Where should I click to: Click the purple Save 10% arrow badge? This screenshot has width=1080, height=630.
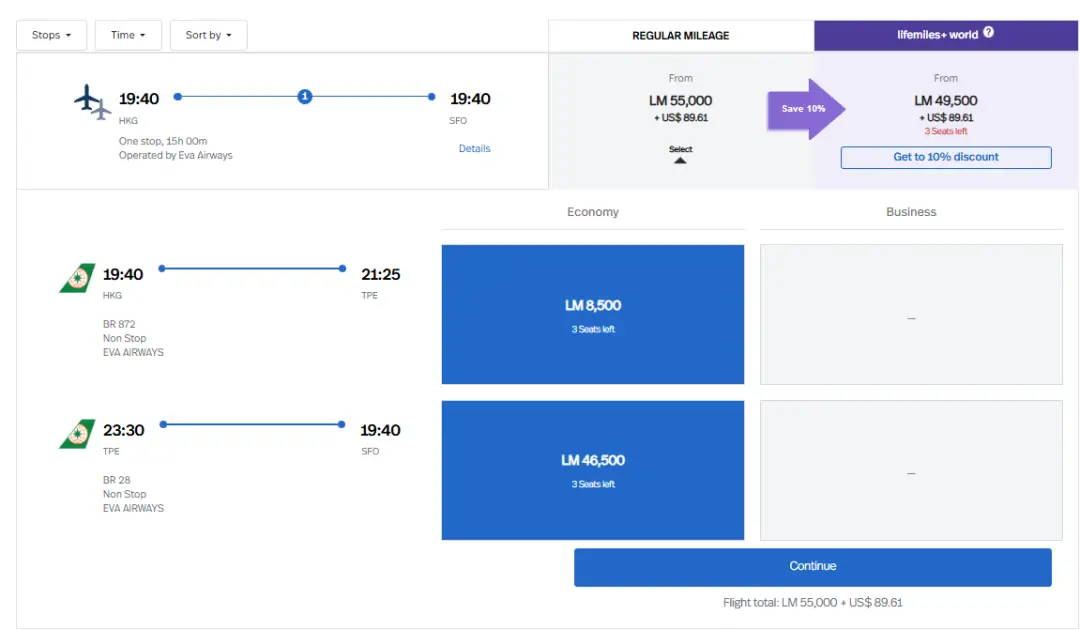point(806,108)
